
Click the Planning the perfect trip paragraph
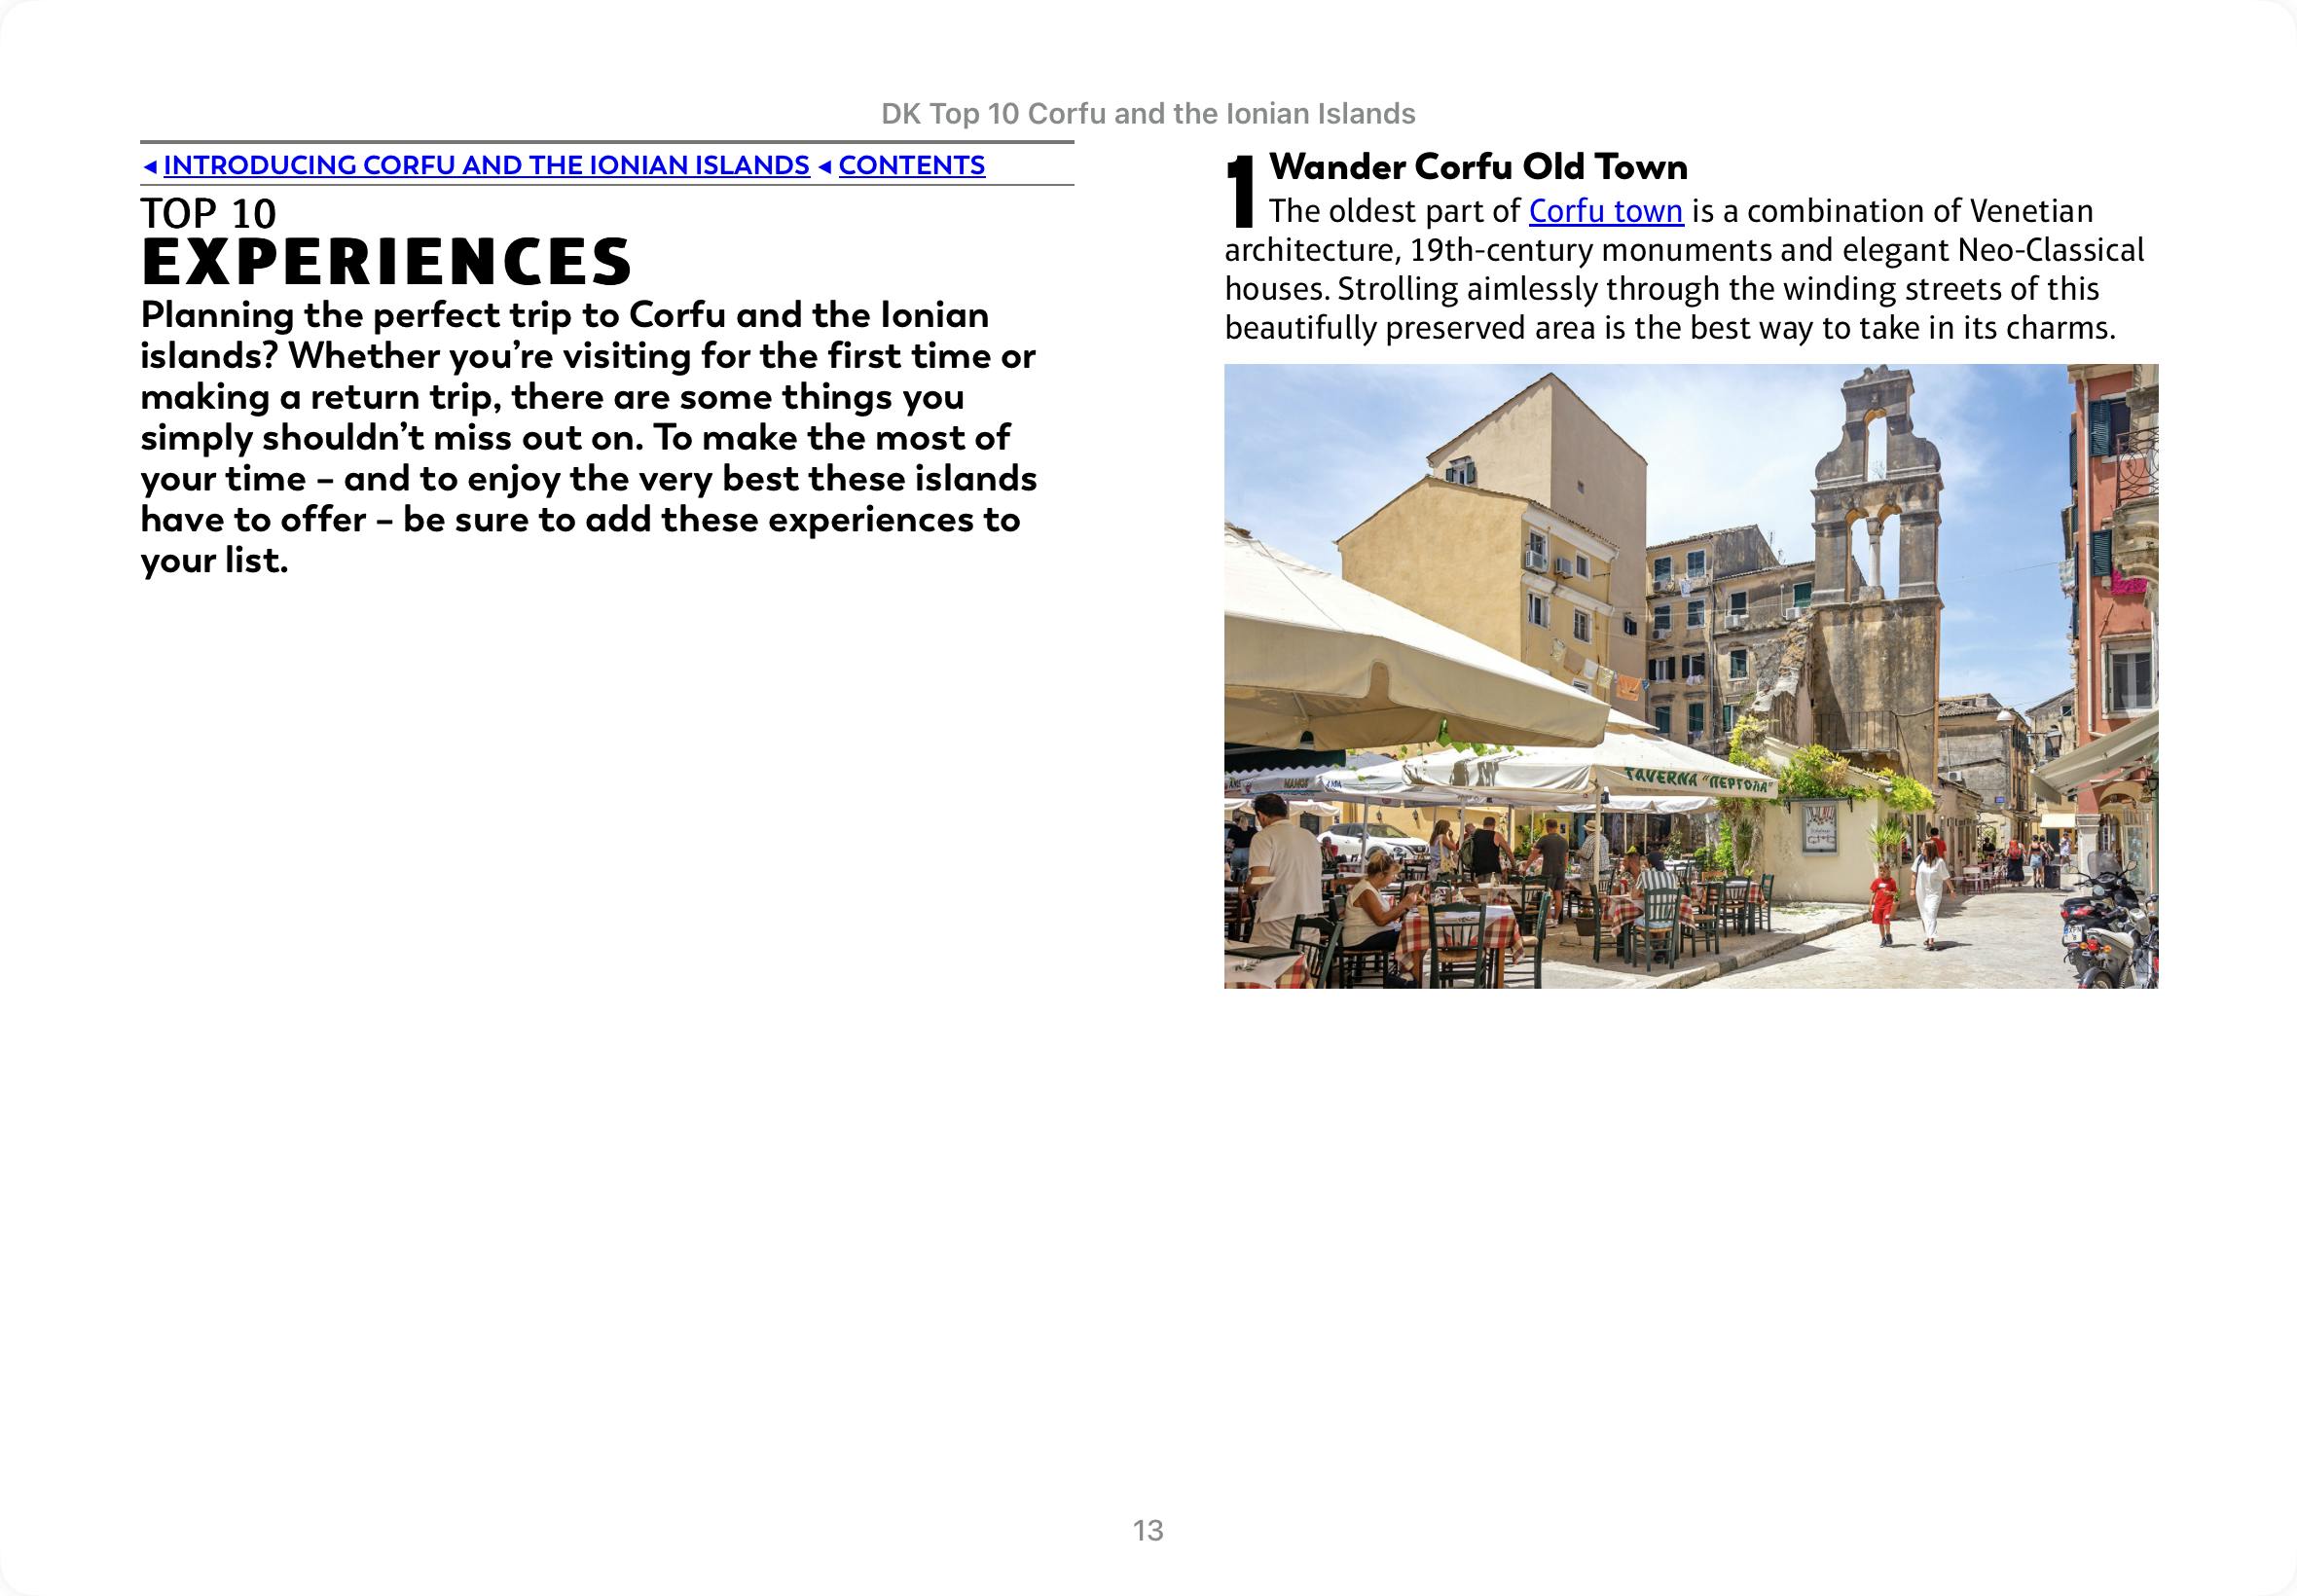[588, 437]
